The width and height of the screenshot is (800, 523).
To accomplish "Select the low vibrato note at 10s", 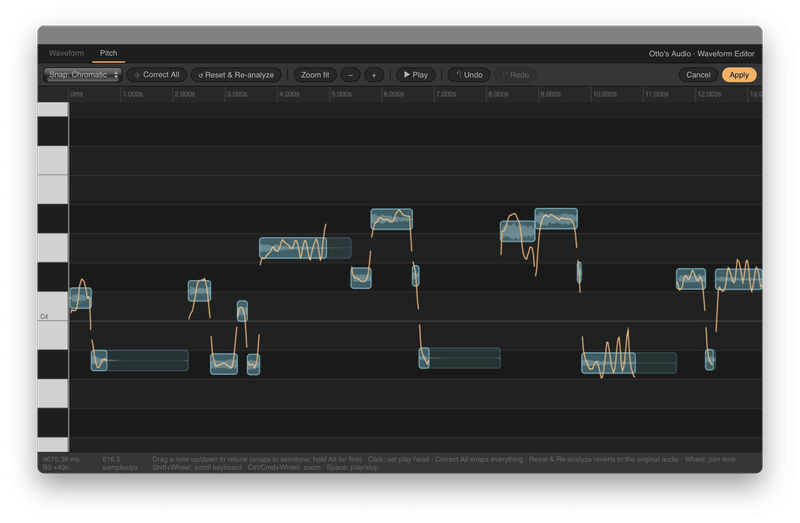I will coord(629,363).
